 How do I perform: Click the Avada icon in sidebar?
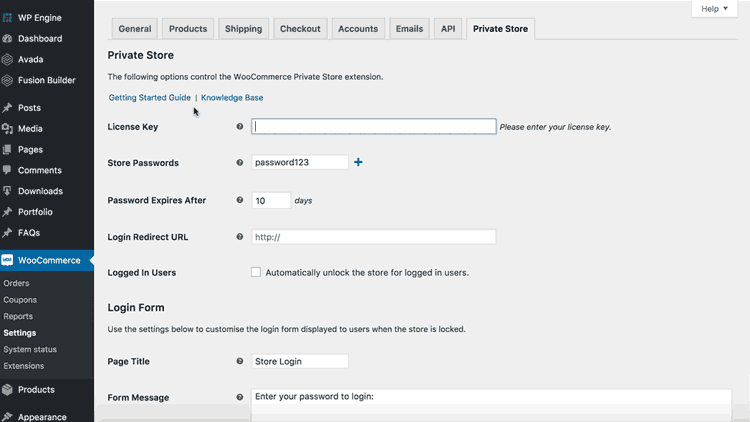7,59
